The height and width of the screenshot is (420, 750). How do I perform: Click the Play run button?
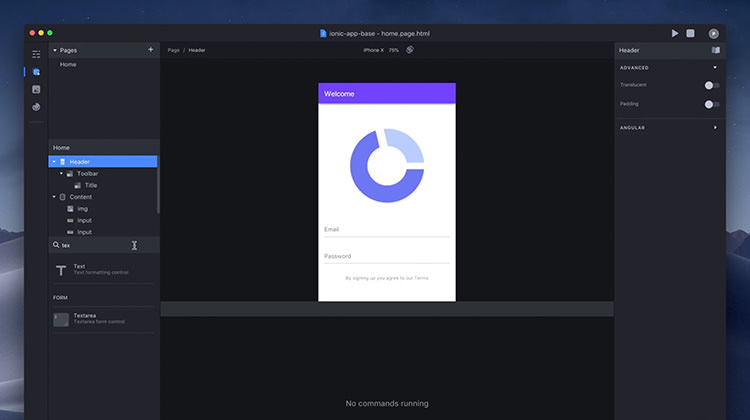click(x=675, y=33)
